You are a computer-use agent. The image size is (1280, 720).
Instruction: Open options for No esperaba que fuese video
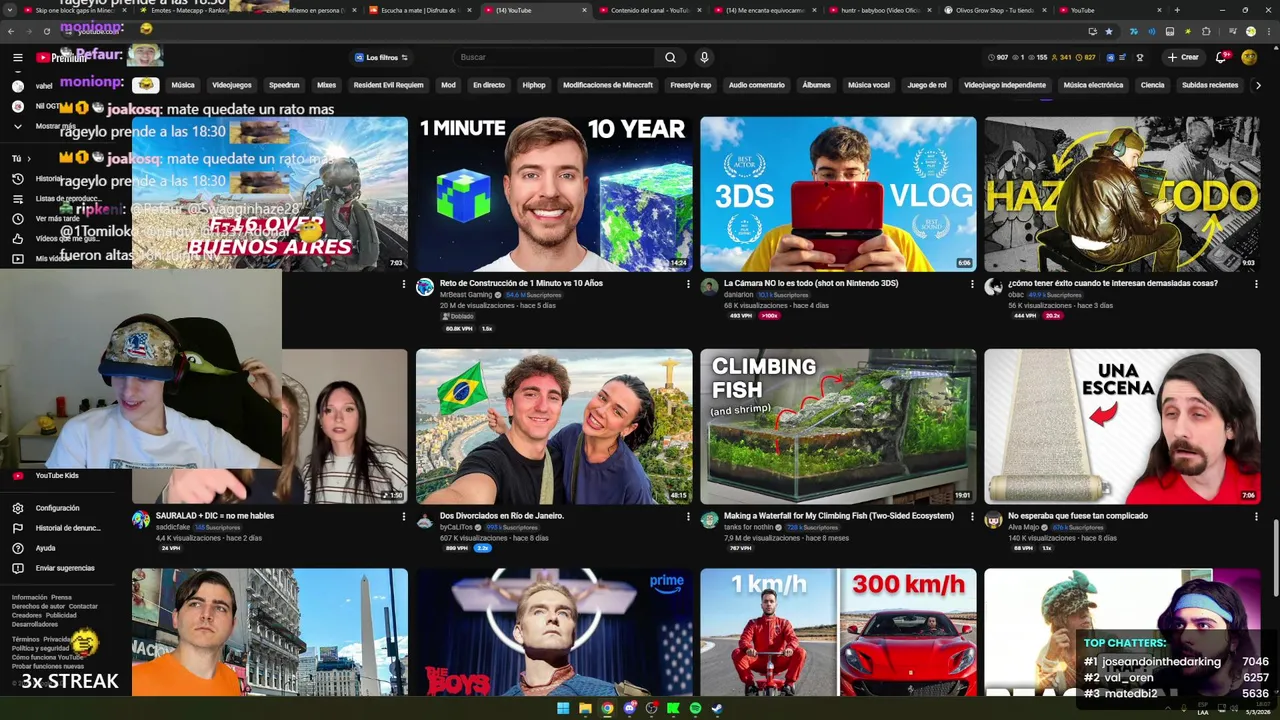pos(1256,517)
